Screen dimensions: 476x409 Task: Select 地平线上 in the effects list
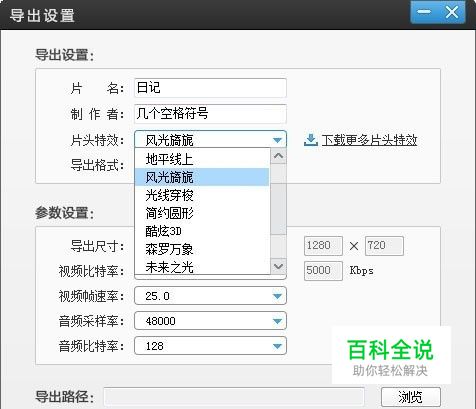[202, 159]
